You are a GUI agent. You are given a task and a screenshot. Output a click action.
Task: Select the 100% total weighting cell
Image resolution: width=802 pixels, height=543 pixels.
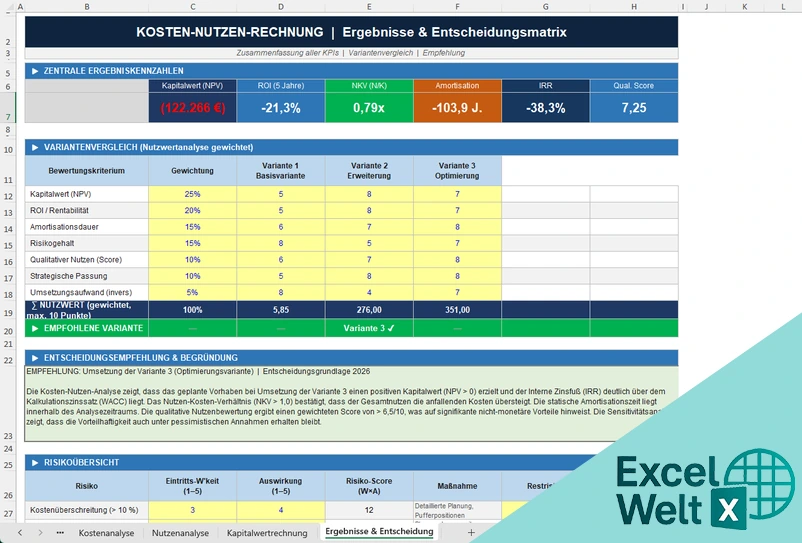[193, 310]
